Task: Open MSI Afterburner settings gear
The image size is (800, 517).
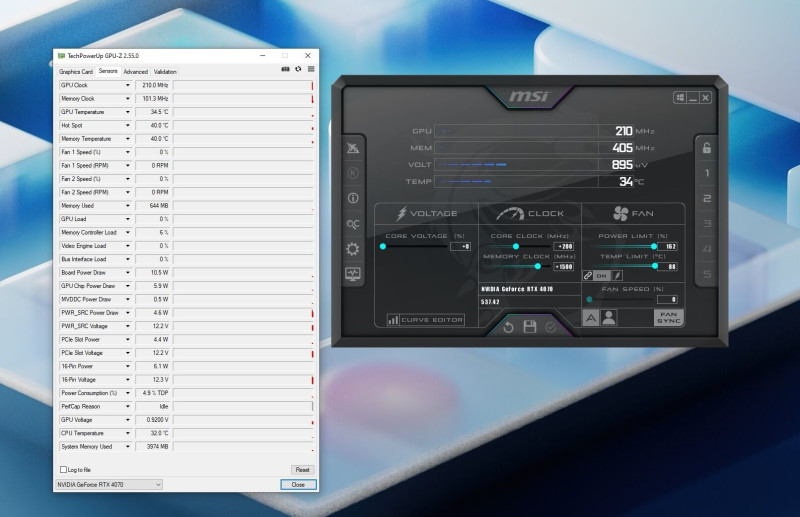Action: click(353, 249)
